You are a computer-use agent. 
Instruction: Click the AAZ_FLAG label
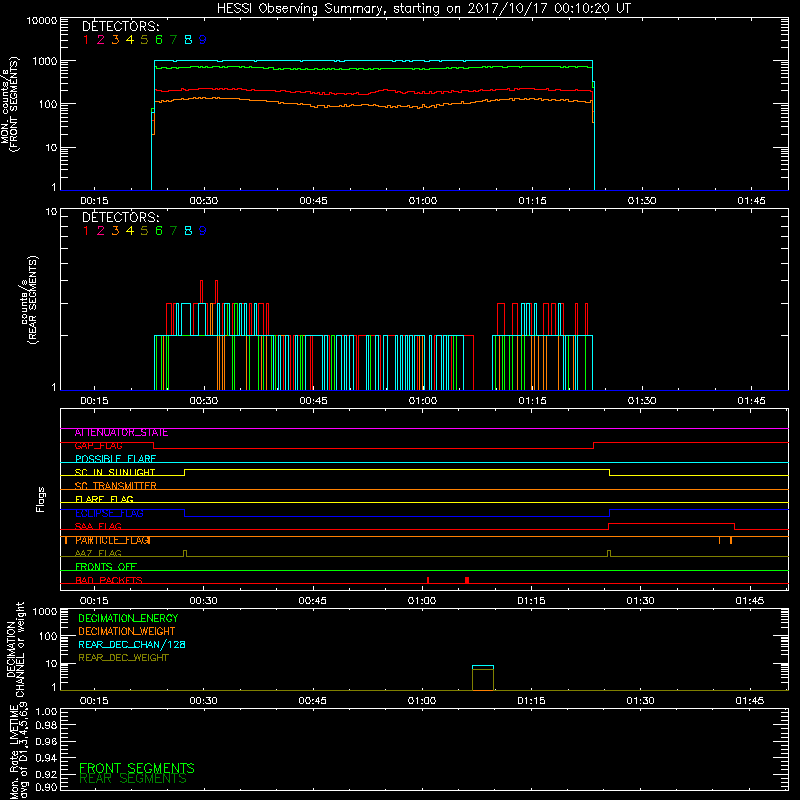click(98, 554)
